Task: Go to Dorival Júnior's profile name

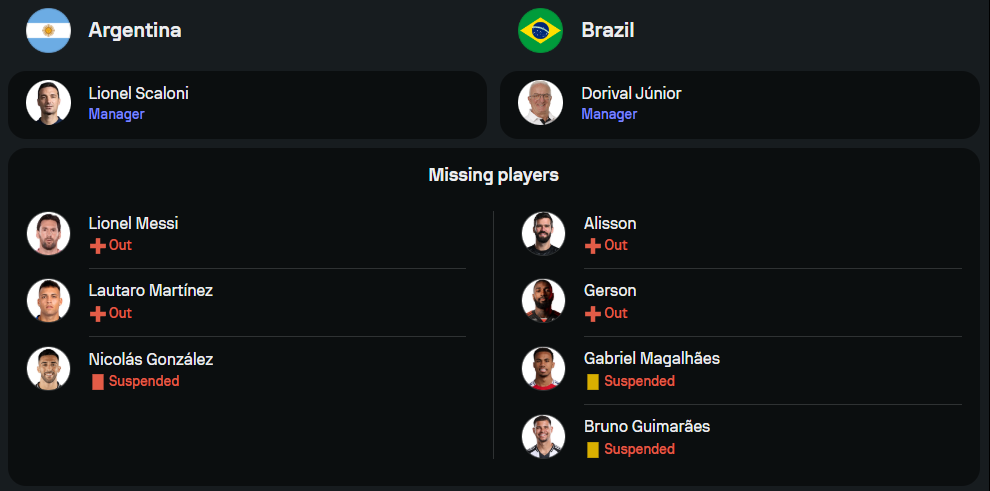Action: point(631,93)
